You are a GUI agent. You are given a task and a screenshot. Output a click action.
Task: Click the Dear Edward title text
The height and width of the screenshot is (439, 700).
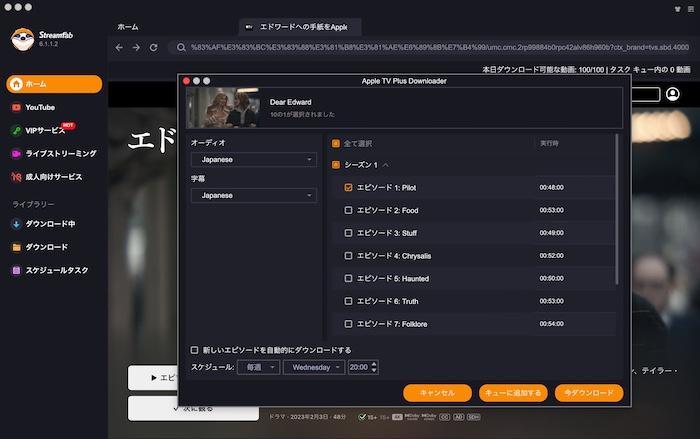pyautogui.click(x=291, y=102)
